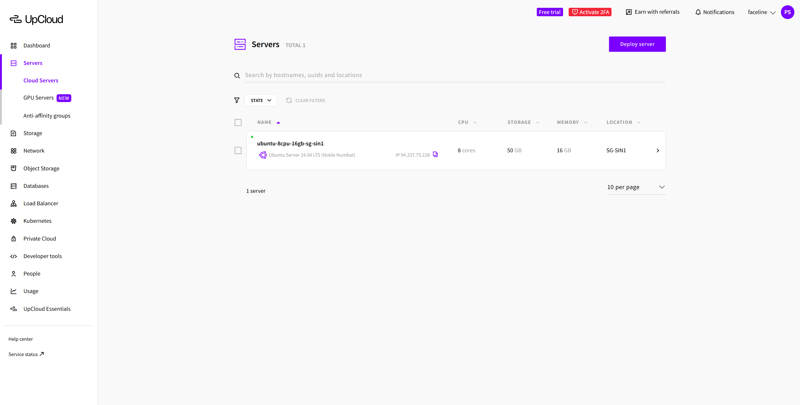Click the Earn with referrals icon

tap(629, 12)
